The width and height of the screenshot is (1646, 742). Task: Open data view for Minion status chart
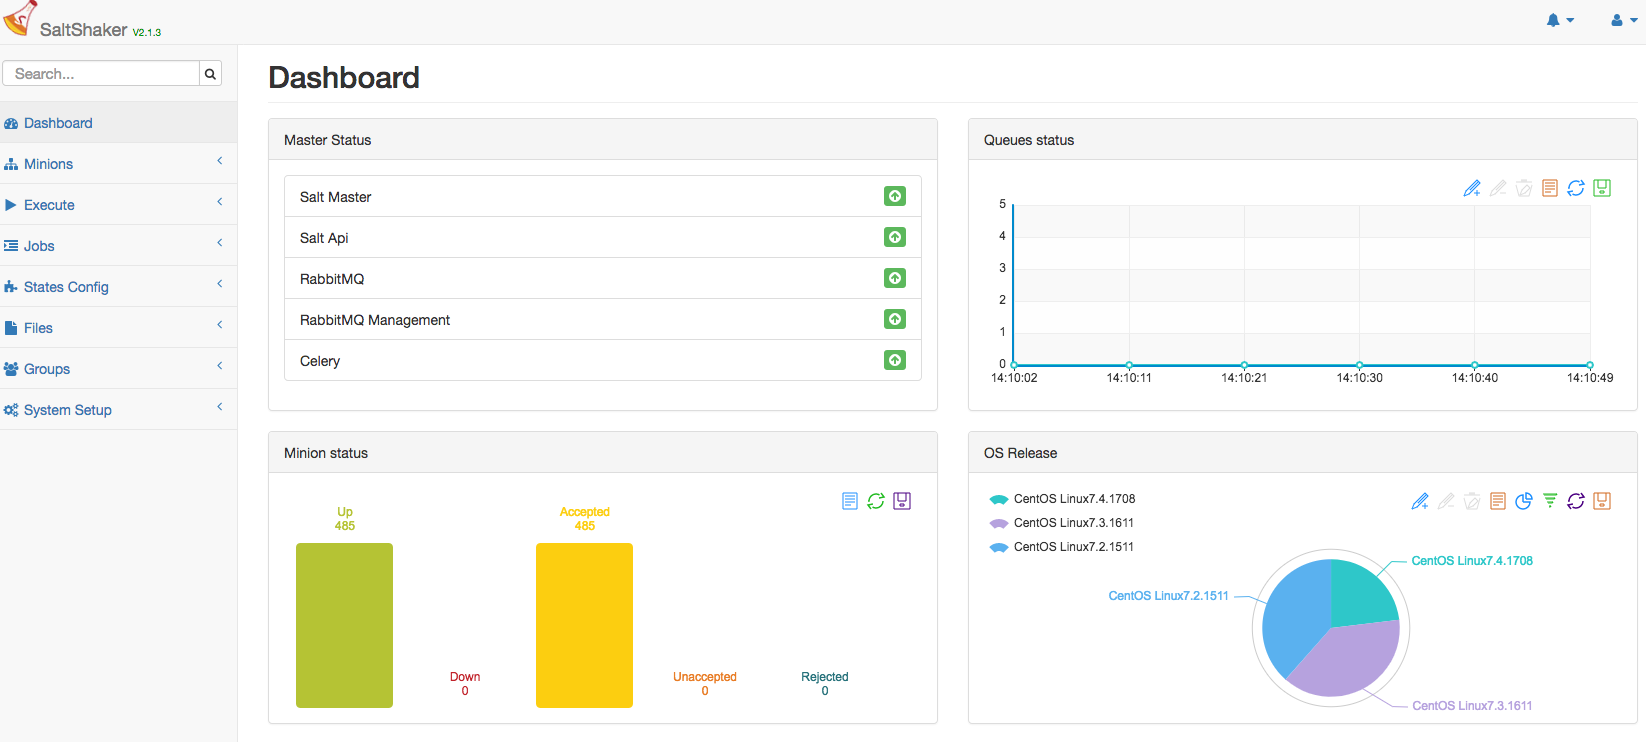[850, 501]
